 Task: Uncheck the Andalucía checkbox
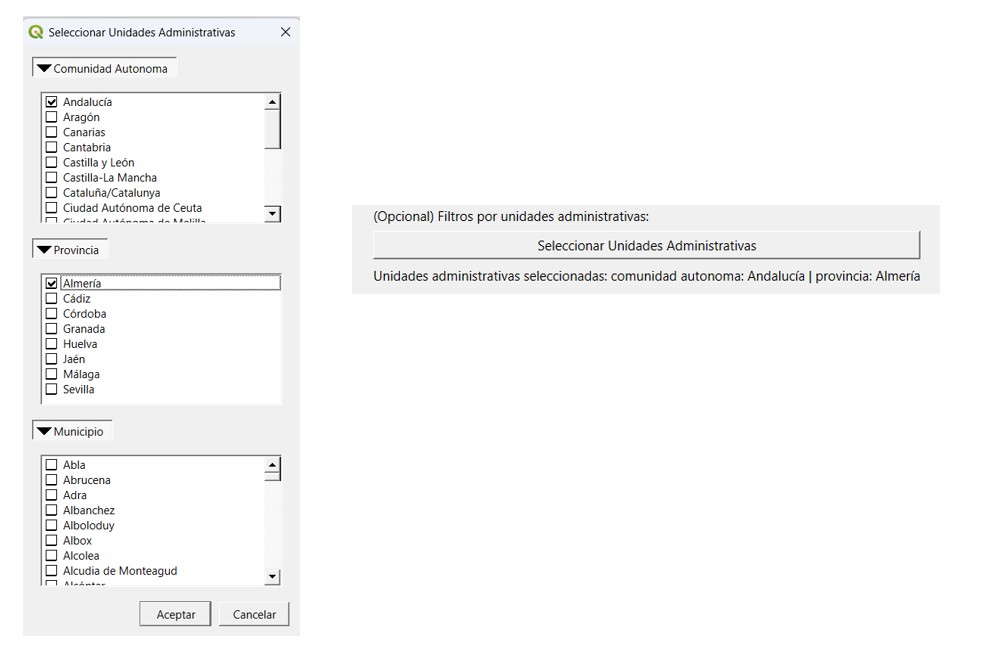(x=52, y=102)
